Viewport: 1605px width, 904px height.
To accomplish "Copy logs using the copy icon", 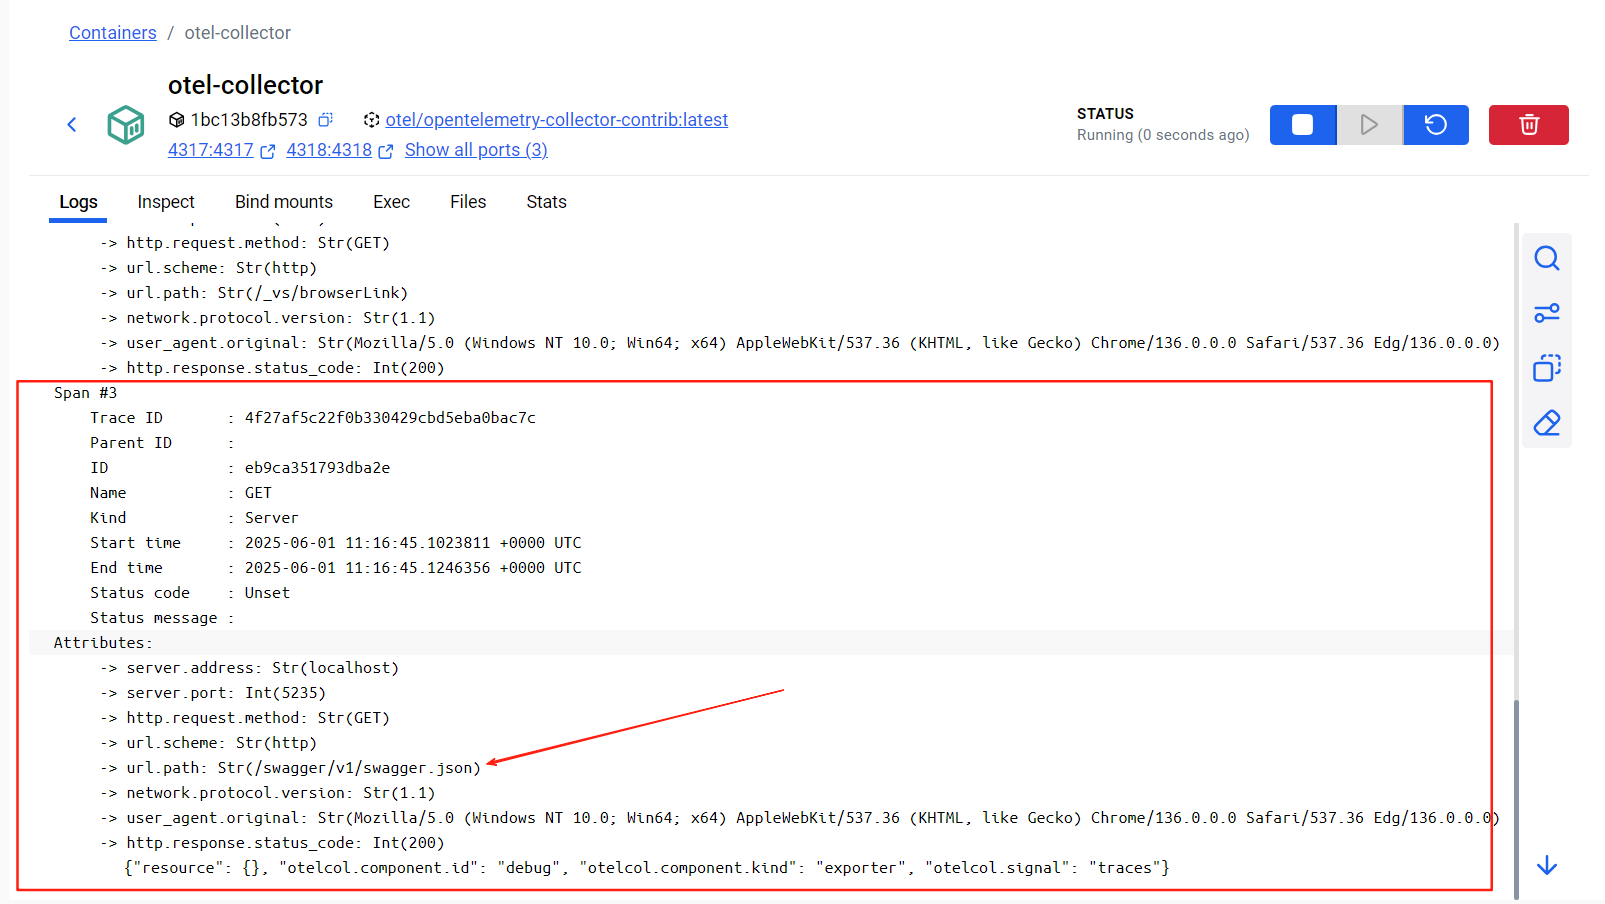I will pyautogui.click(x=1547, y=368).
